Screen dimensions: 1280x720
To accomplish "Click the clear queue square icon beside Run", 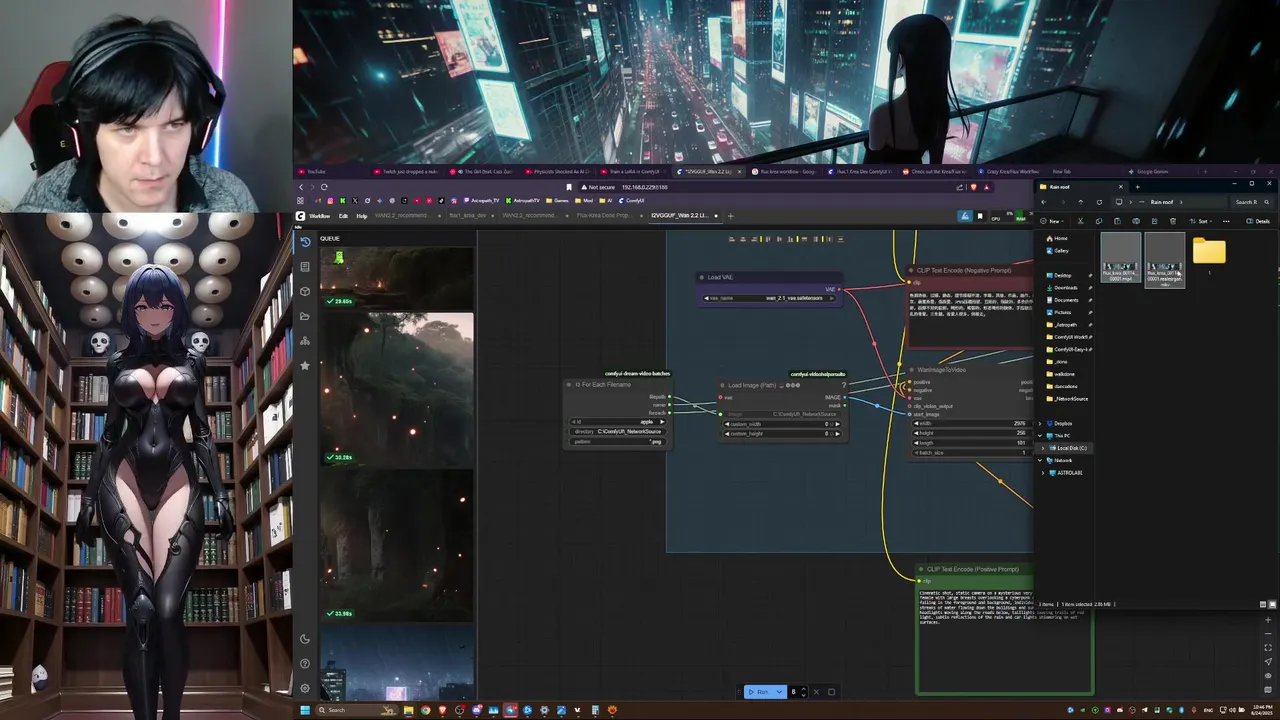I will click(x=831, y=692).
